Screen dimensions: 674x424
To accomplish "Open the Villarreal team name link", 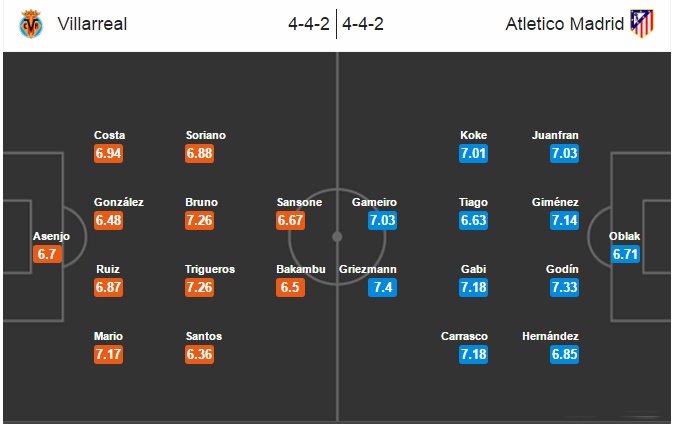I will 92,24.
